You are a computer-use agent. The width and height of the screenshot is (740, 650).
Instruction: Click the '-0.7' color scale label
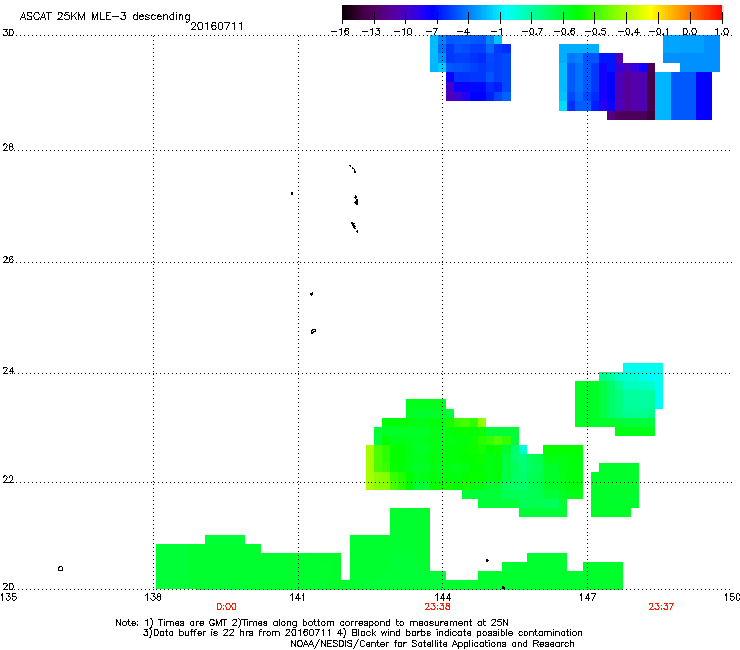point(532,32)
